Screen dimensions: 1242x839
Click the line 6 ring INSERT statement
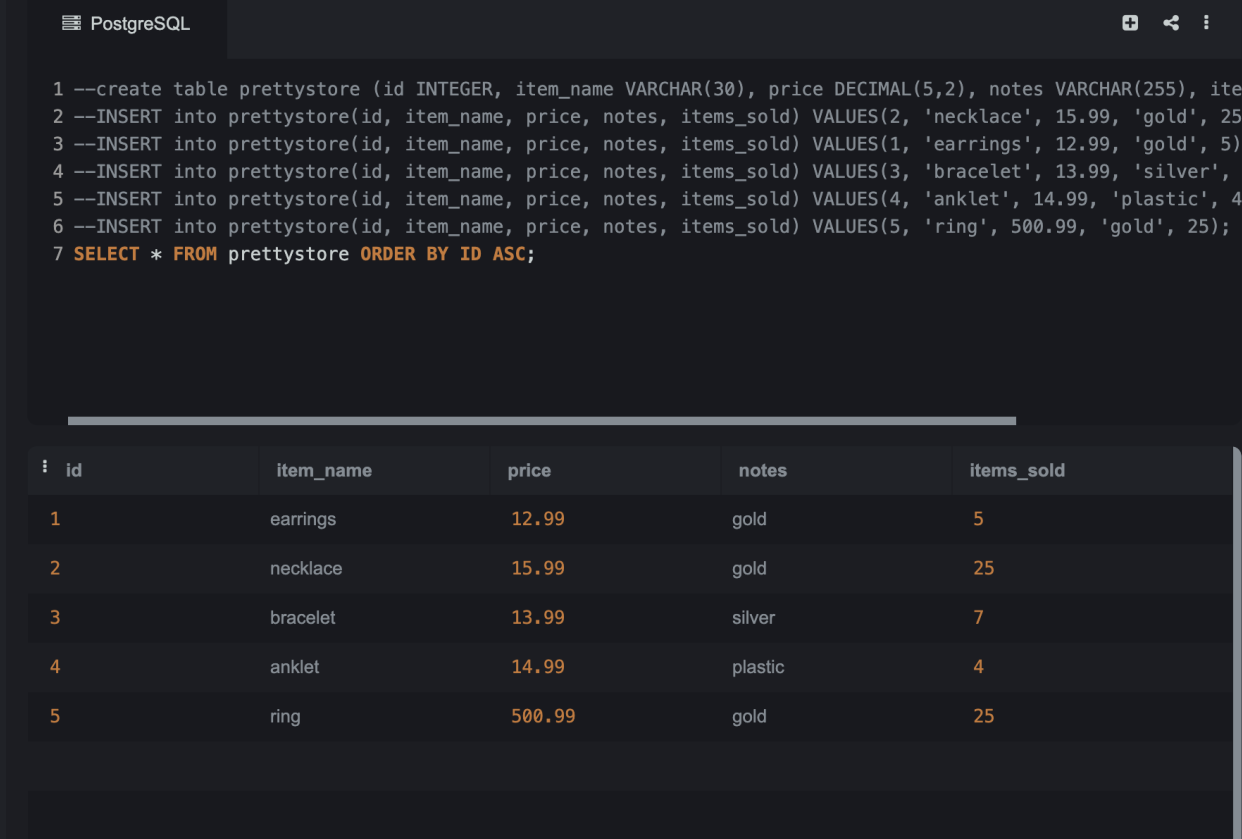(x=652, y=227)
